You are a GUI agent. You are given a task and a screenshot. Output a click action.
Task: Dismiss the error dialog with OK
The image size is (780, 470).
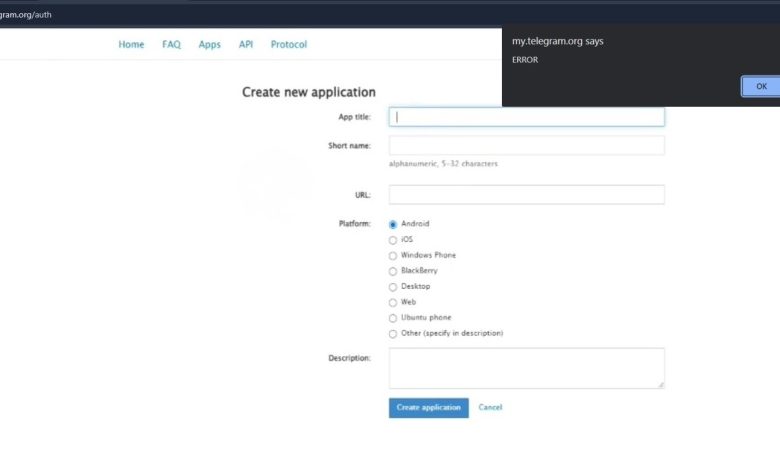tap(761, 87)
